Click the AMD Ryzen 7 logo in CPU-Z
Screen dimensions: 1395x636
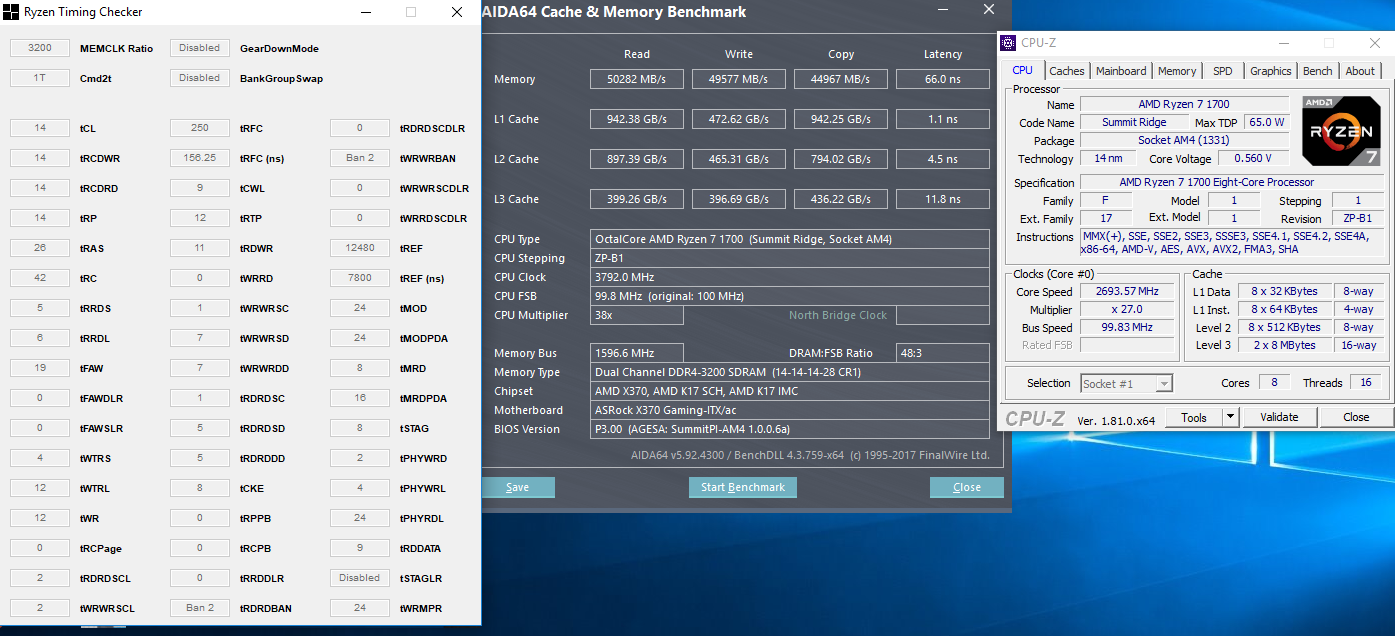pyautogui.click(x=1343, y=130)
